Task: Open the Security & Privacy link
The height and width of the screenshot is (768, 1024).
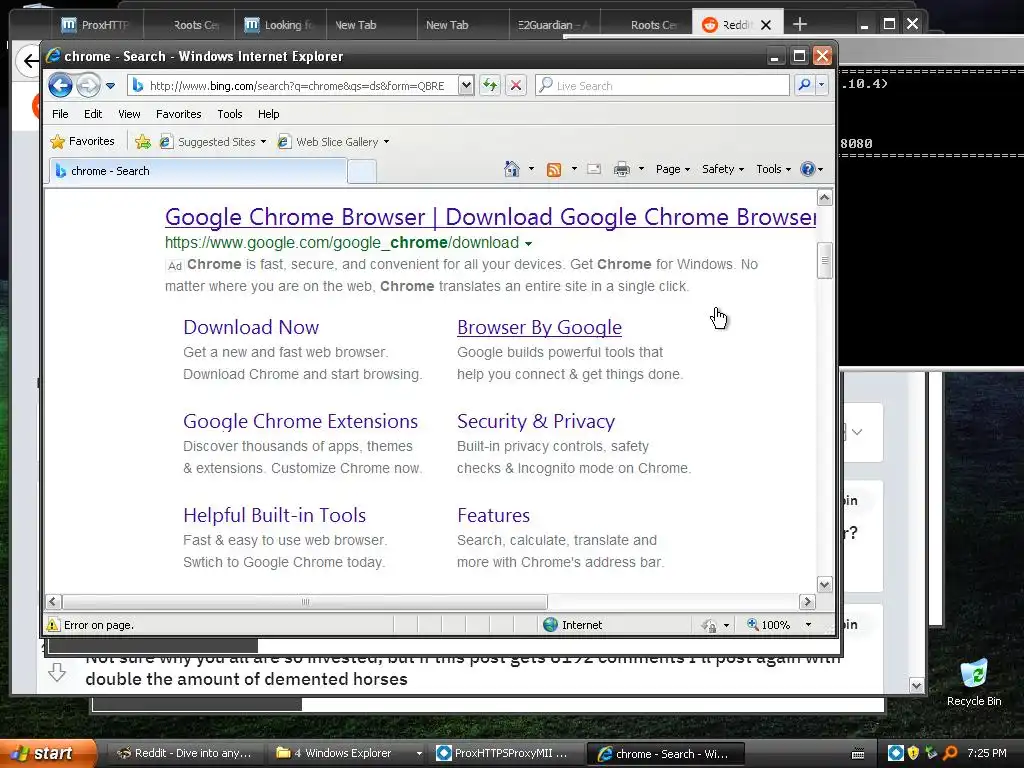Action: [x=536, y=421]
